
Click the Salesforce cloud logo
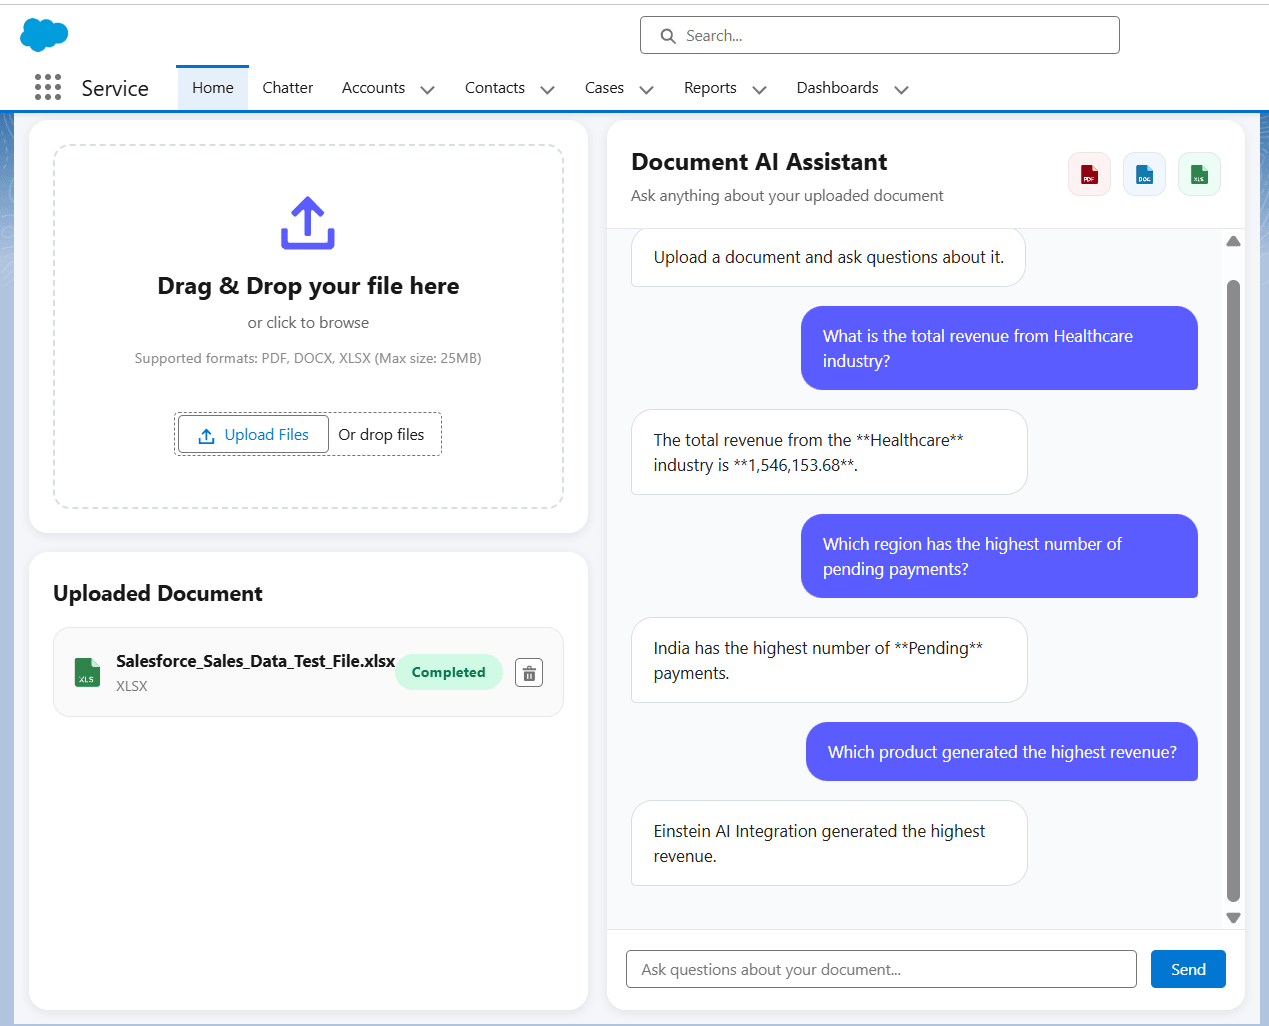click(44, 34)
